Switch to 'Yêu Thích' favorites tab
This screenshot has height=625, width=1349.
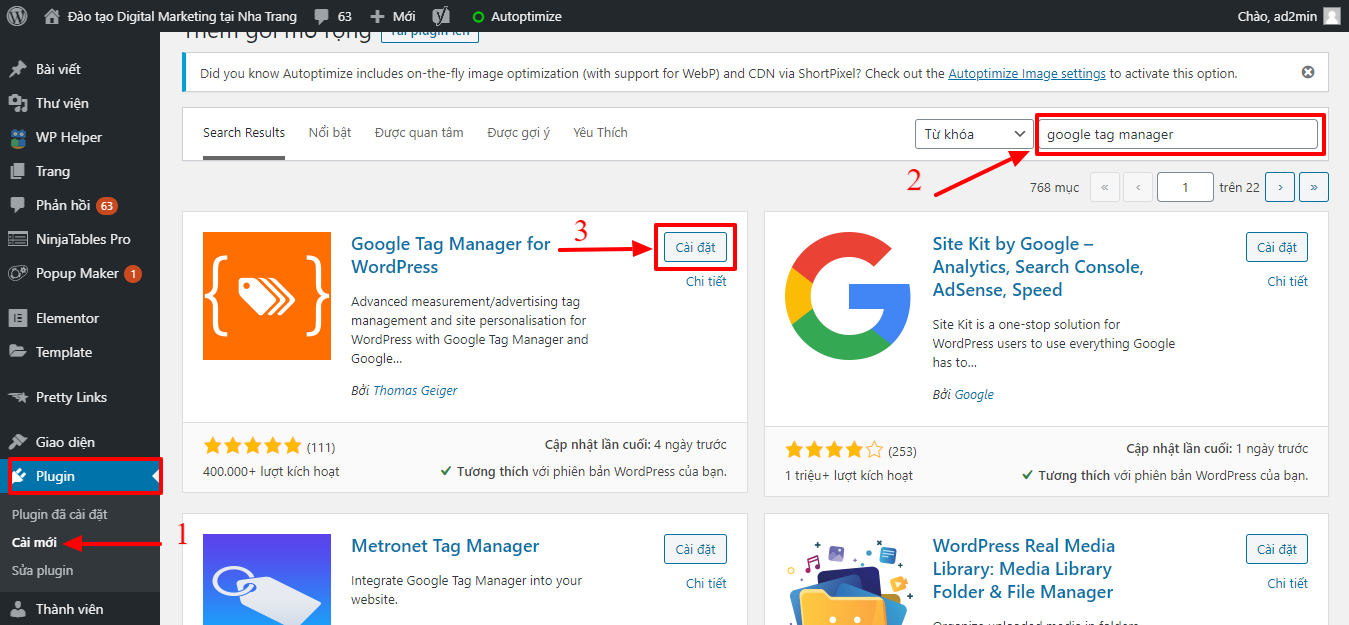pos(600,133)
